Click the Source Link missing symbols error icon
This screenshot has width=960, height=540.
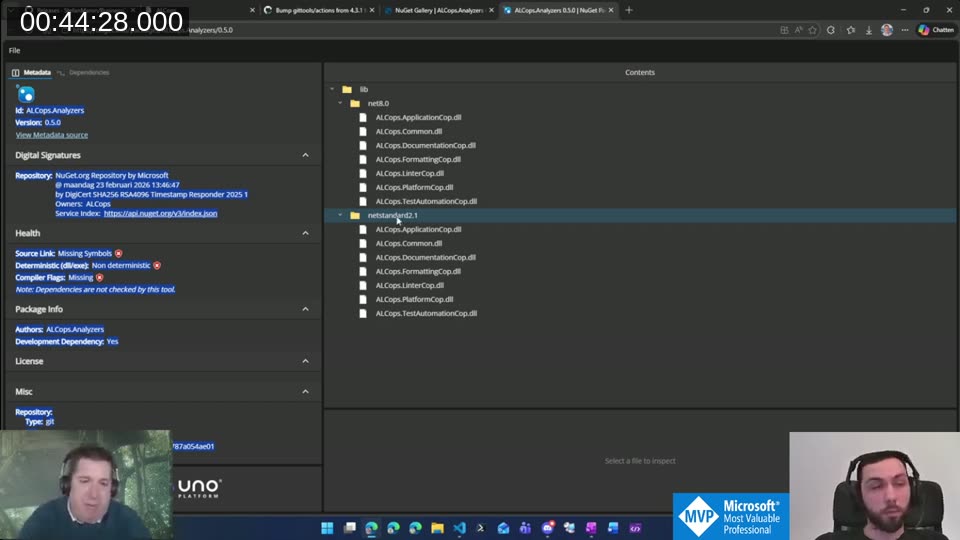pos(119,253)
